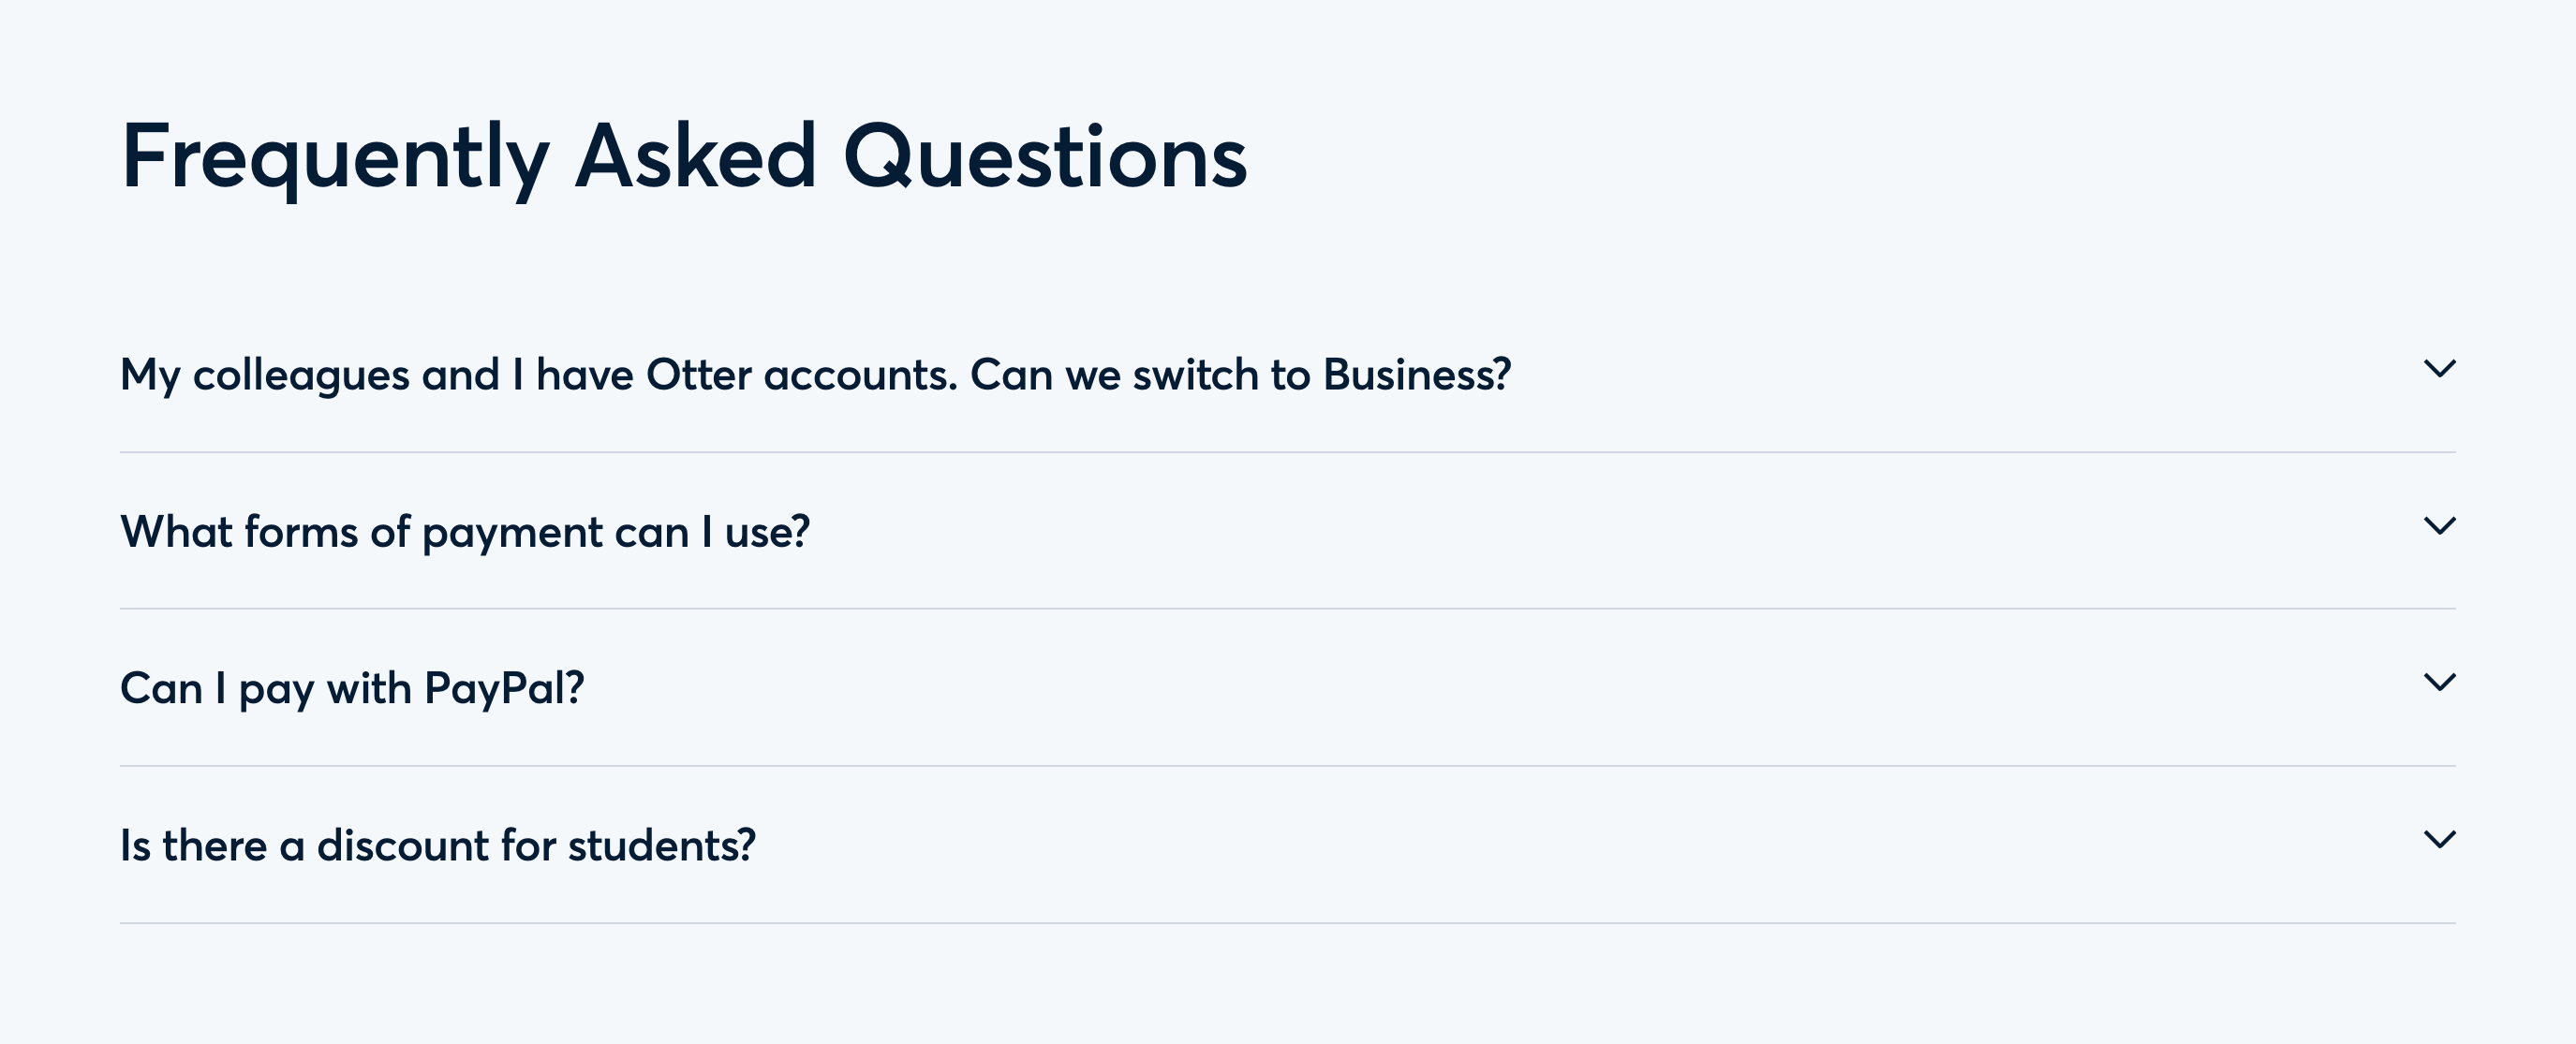Click the word "PayPal?" in the third question
2576x1044 pixels.
click(503, 689)
